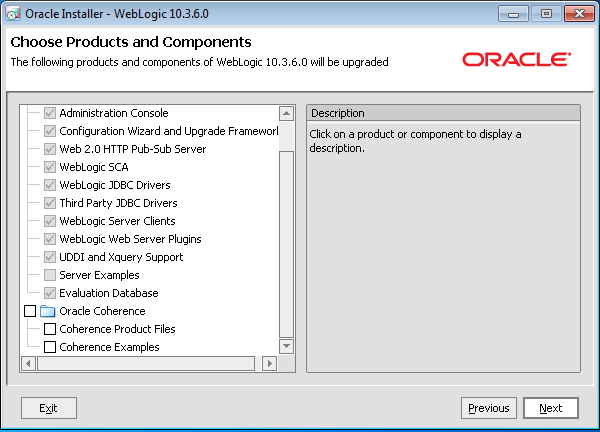Maximize the Oracle Installer window

[546, 14]
